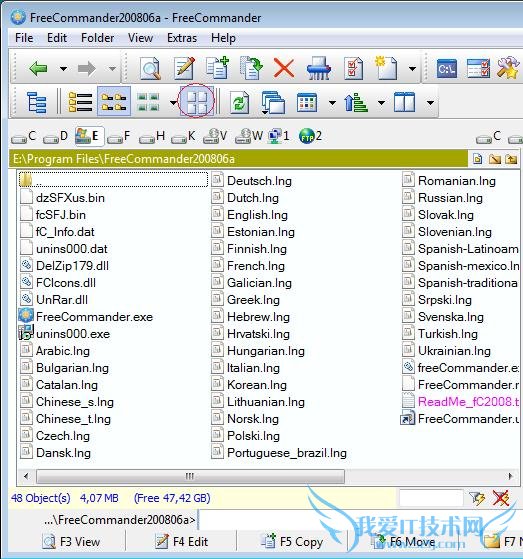523x559 pixels.
Task: Click the horizontal scrollbar thumb
Action: [190, 476]
